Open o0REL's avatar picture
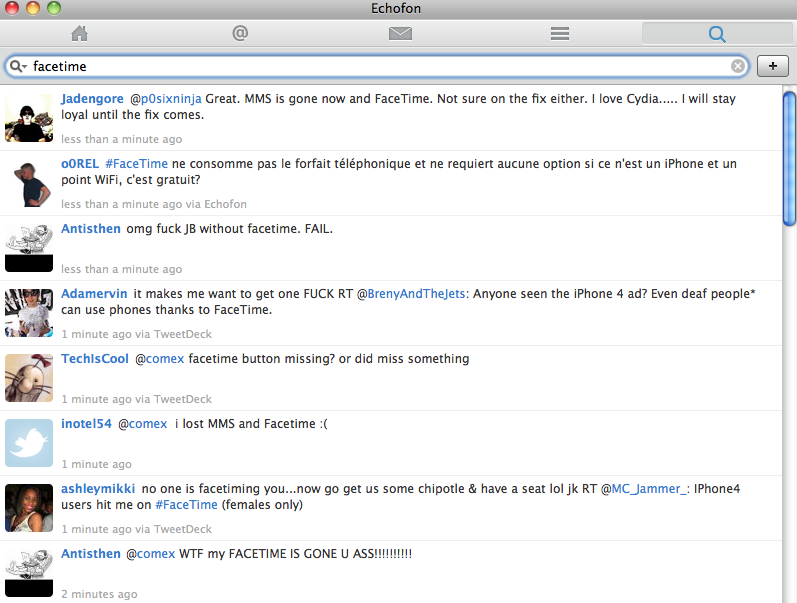Viewport: 797px width, 603px height. click(29, 183)
